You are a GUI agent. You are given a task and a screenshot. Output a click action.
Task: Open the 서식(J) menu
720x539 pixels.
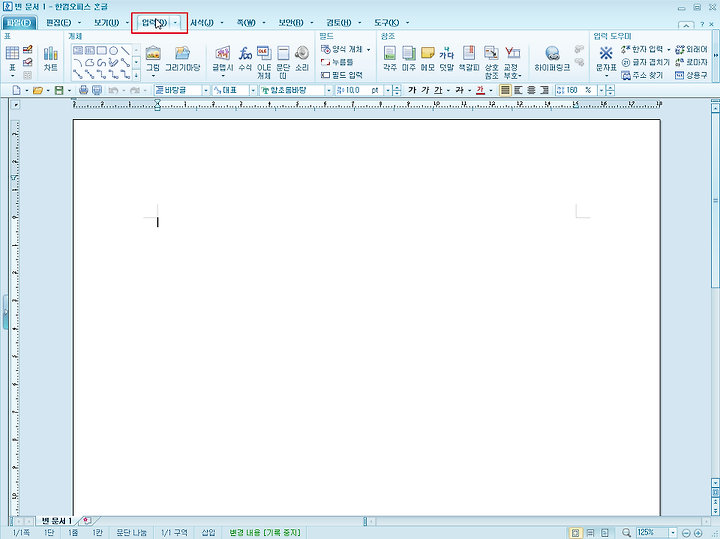pos(202,22)
